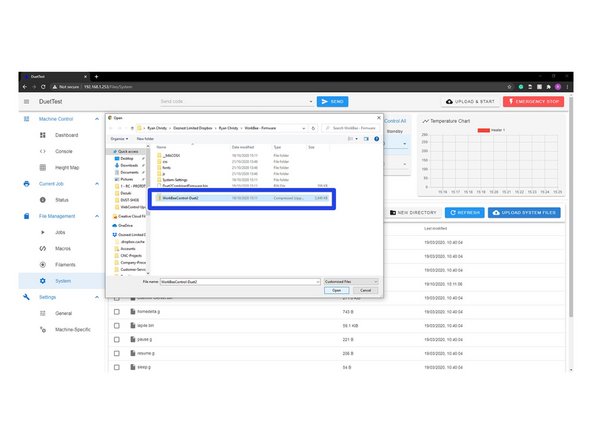Click the help icon in the Open dialog

click(x=376, y=139)
